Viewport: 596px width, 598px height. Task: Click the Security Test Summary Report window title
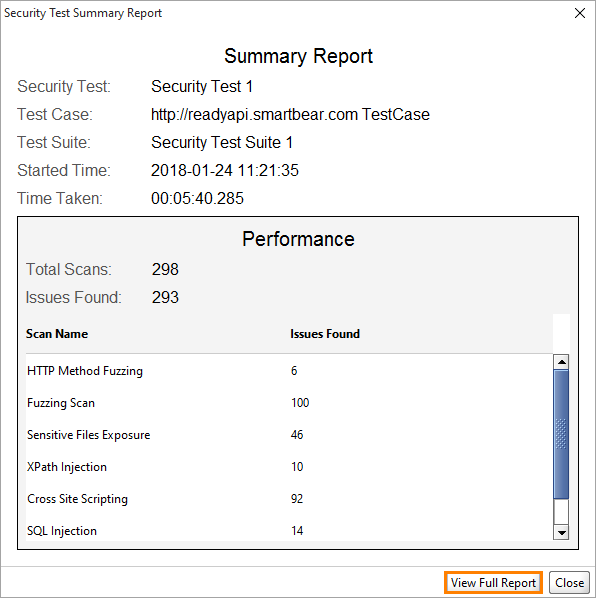[83, 13]
